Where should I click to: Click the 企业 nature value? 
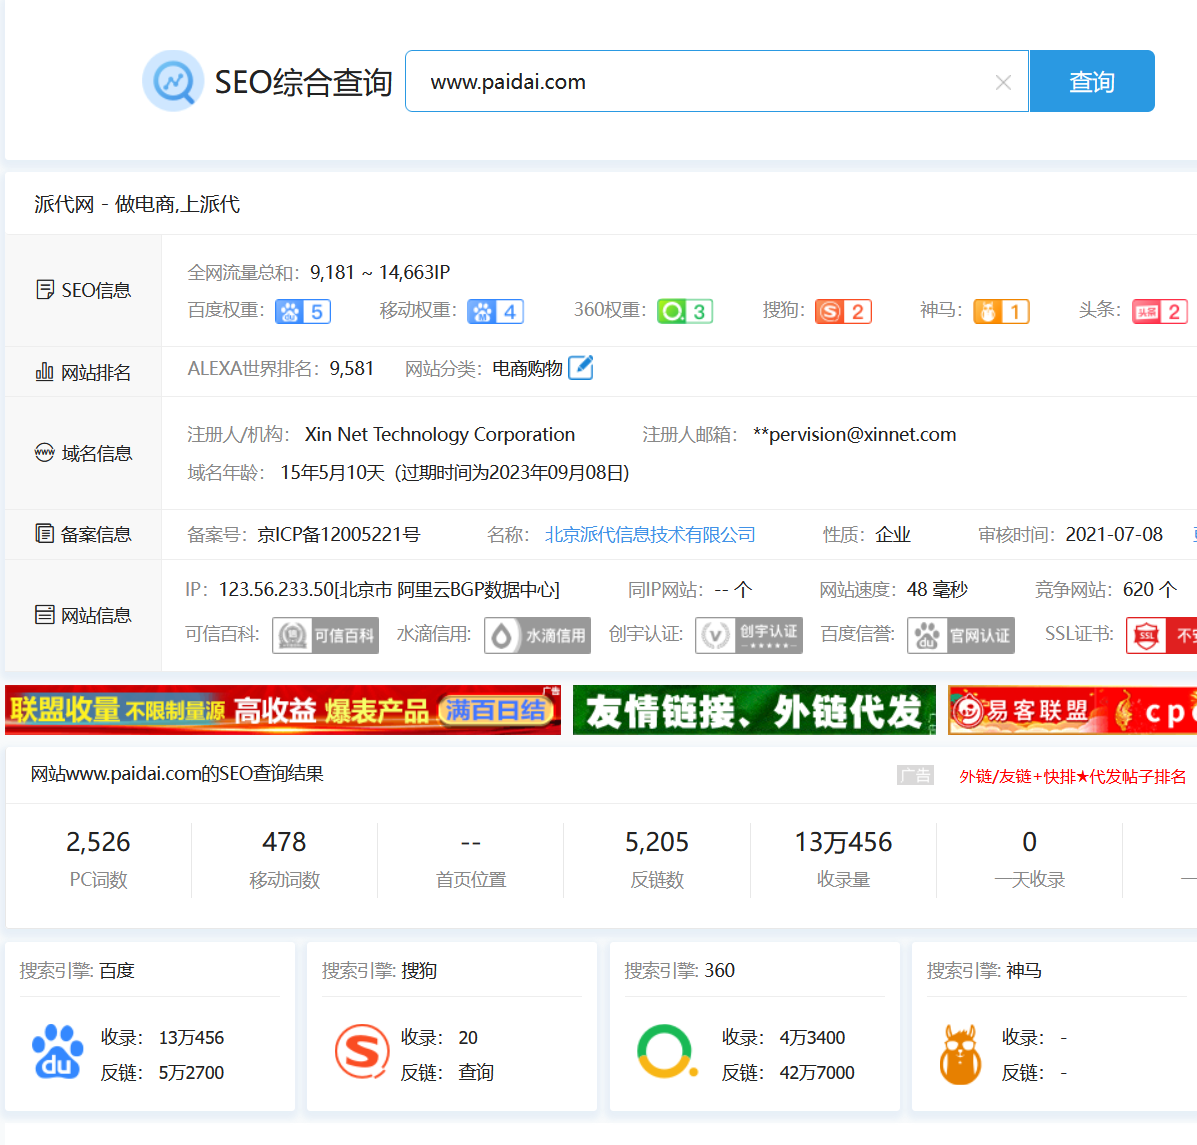(x=893, y=534)
